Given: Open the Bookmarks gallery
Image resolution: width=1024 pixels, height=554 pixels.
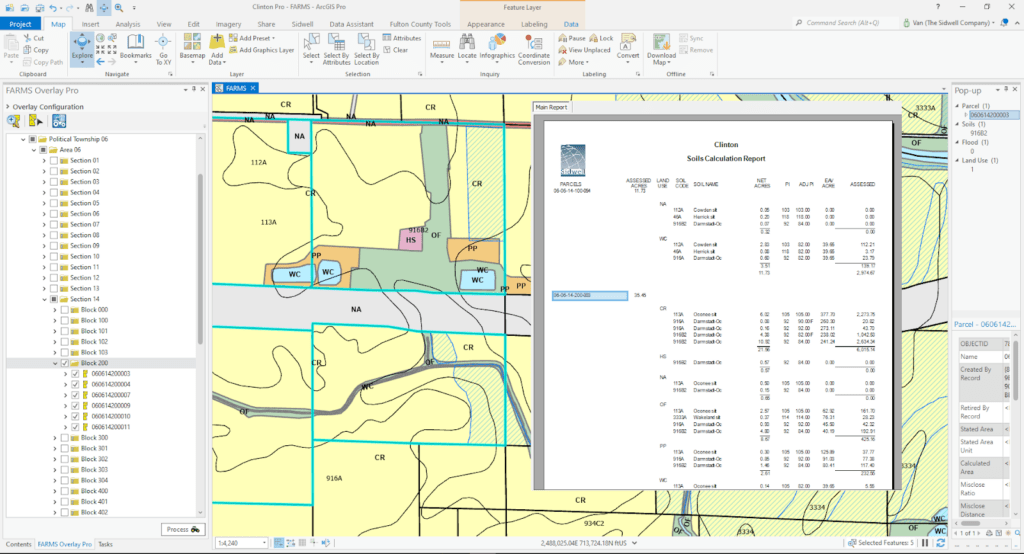Looking at the screenshot, I should pyautogui.click(x=135, y=48).
